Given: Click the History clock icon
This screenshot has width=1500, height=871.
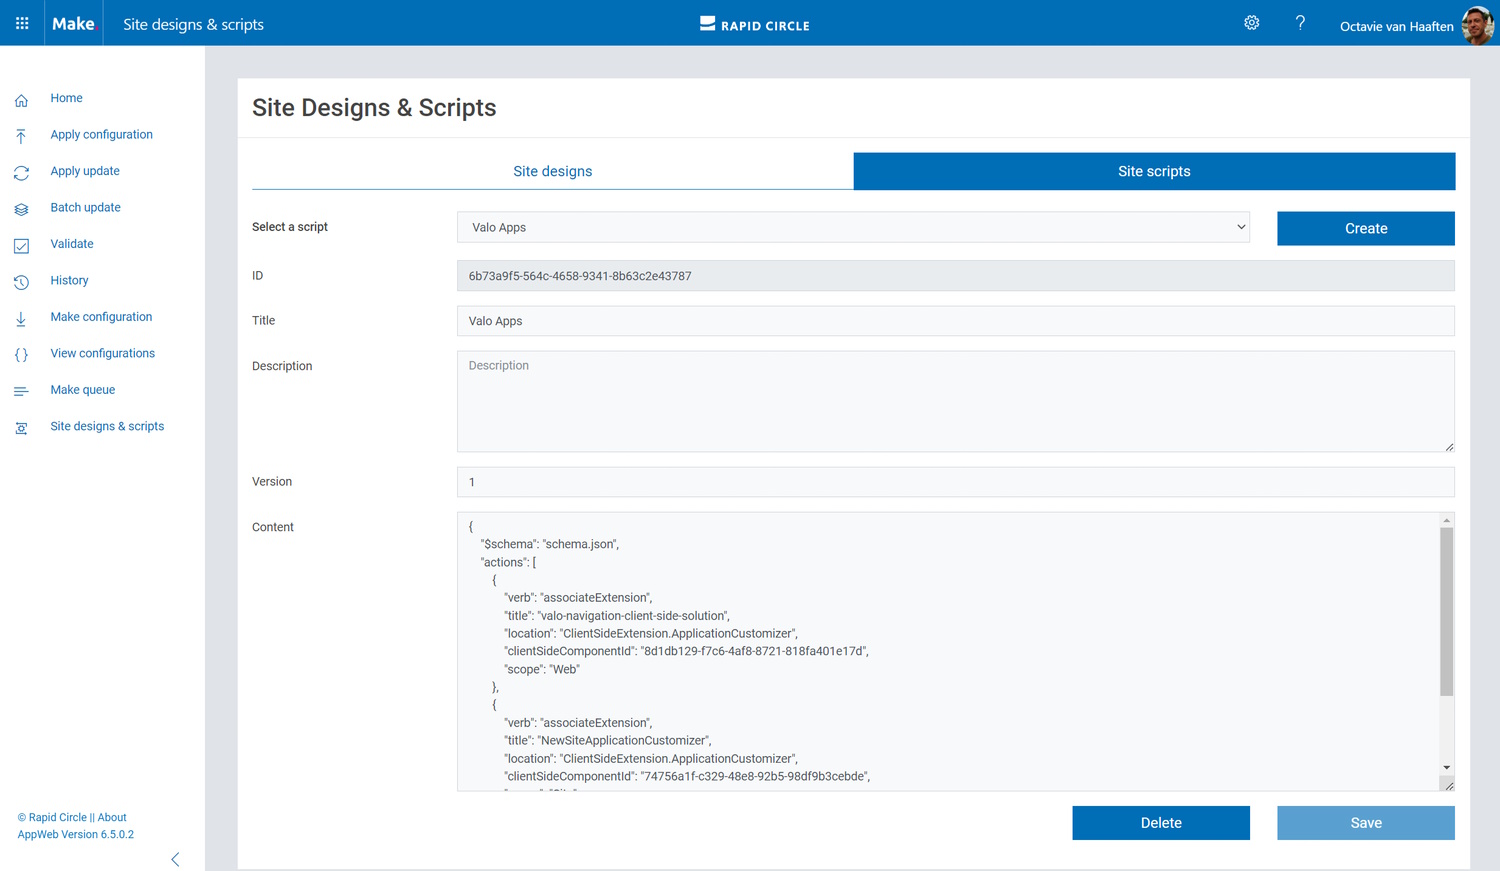Looking at the screenshot, I should [21, 282].
